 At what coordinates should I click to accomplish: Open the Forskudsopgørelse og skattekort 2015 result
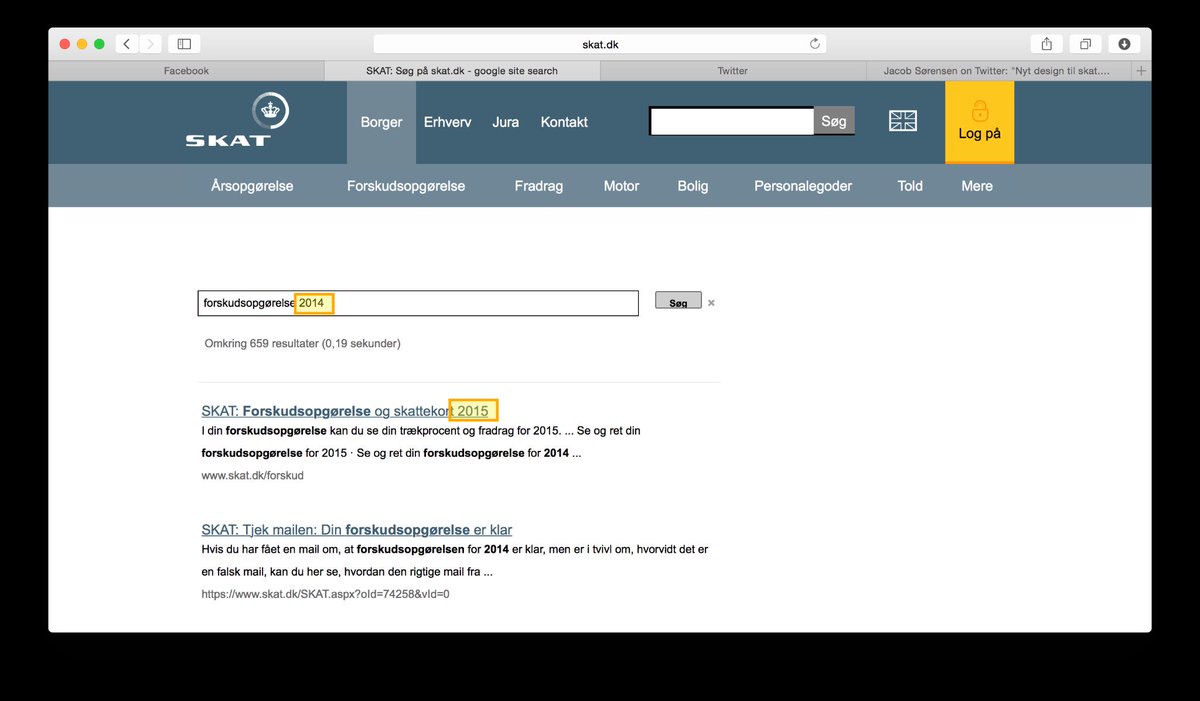pyautogui.click(x=345, y=411)
